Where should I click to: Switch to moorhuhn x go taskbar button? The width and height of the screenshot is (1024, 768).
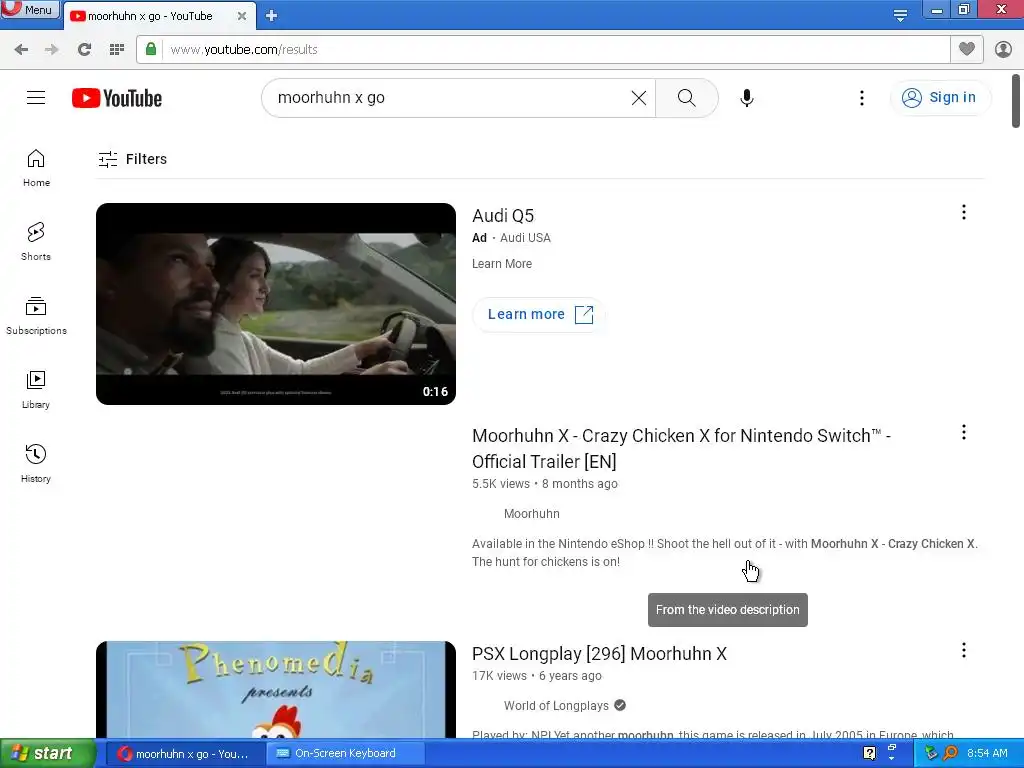tap(184, 754)
